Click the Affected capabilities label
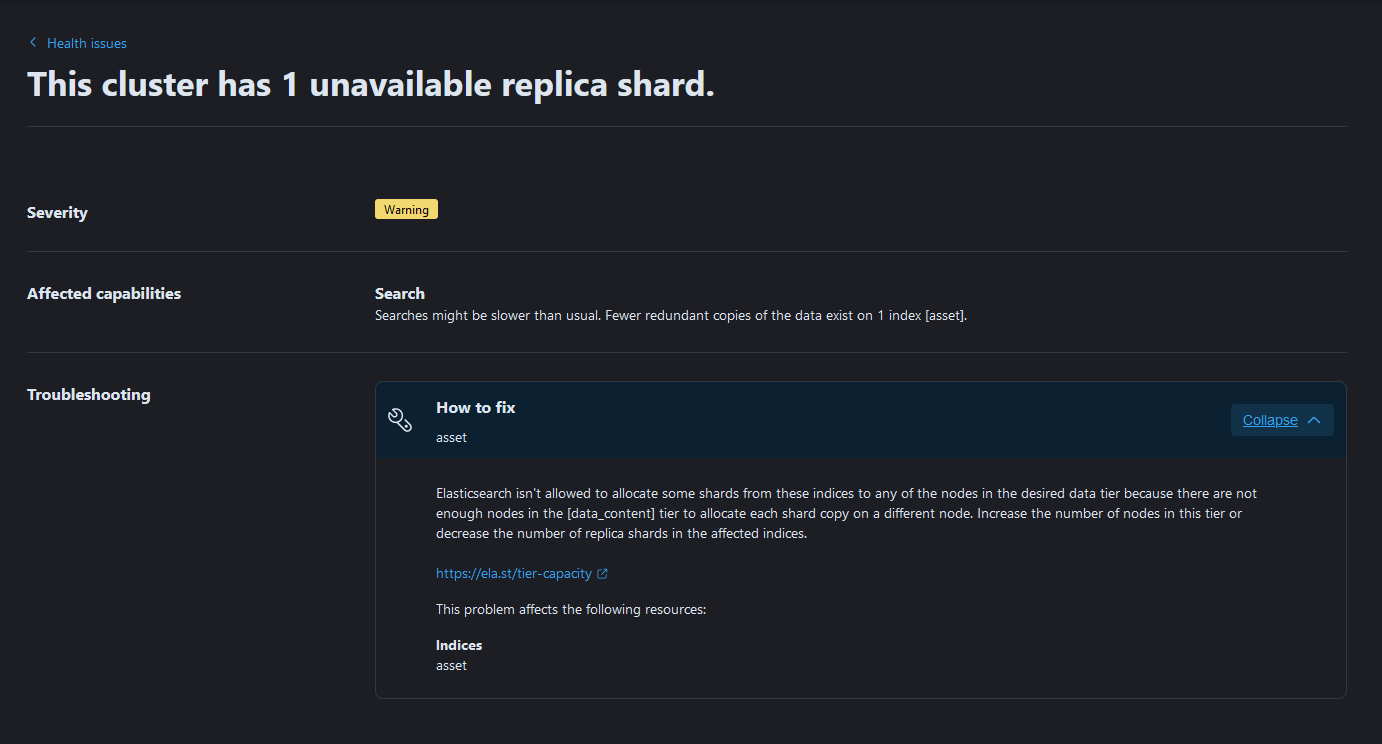1382x744 pixels. pos(104,294)
